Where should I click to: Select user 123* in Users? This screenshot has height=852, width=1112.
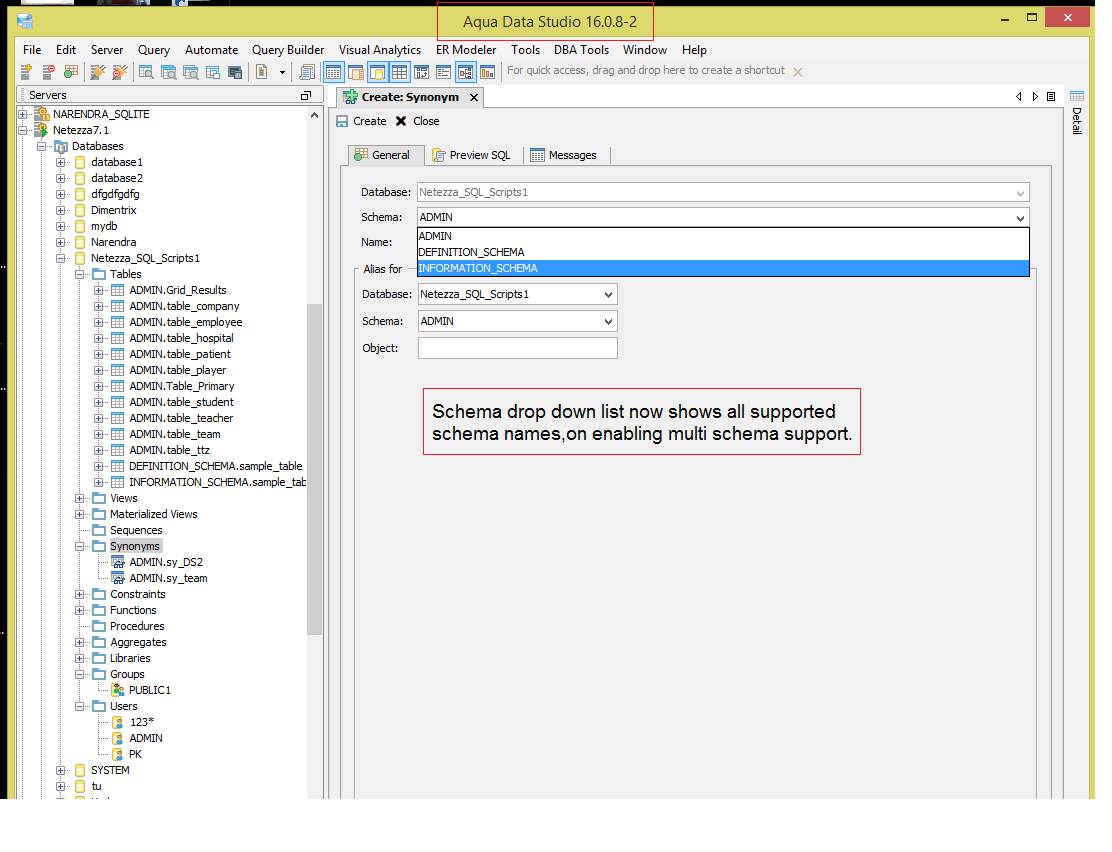pos(142,722)
